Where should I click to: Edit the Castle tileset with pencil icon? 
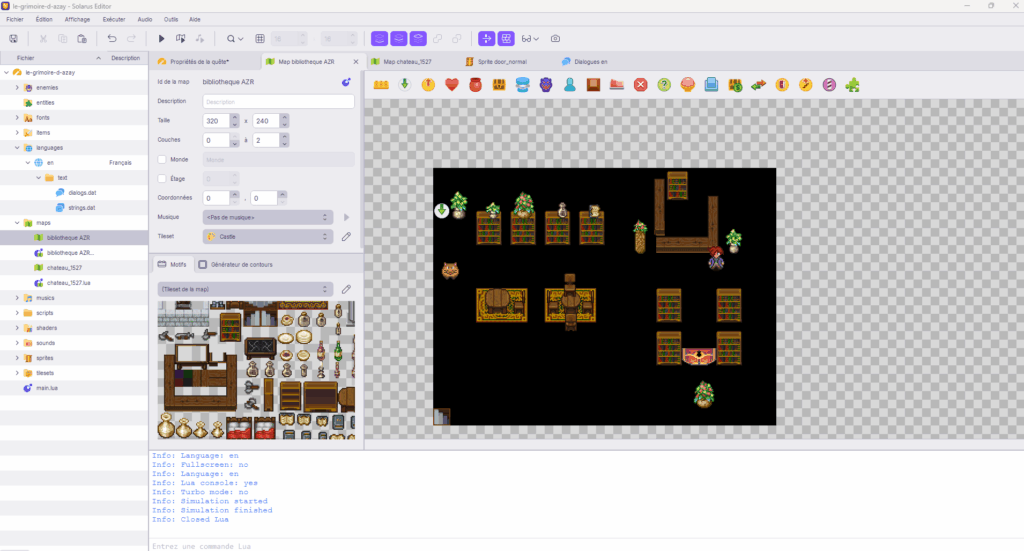(346, 237)
